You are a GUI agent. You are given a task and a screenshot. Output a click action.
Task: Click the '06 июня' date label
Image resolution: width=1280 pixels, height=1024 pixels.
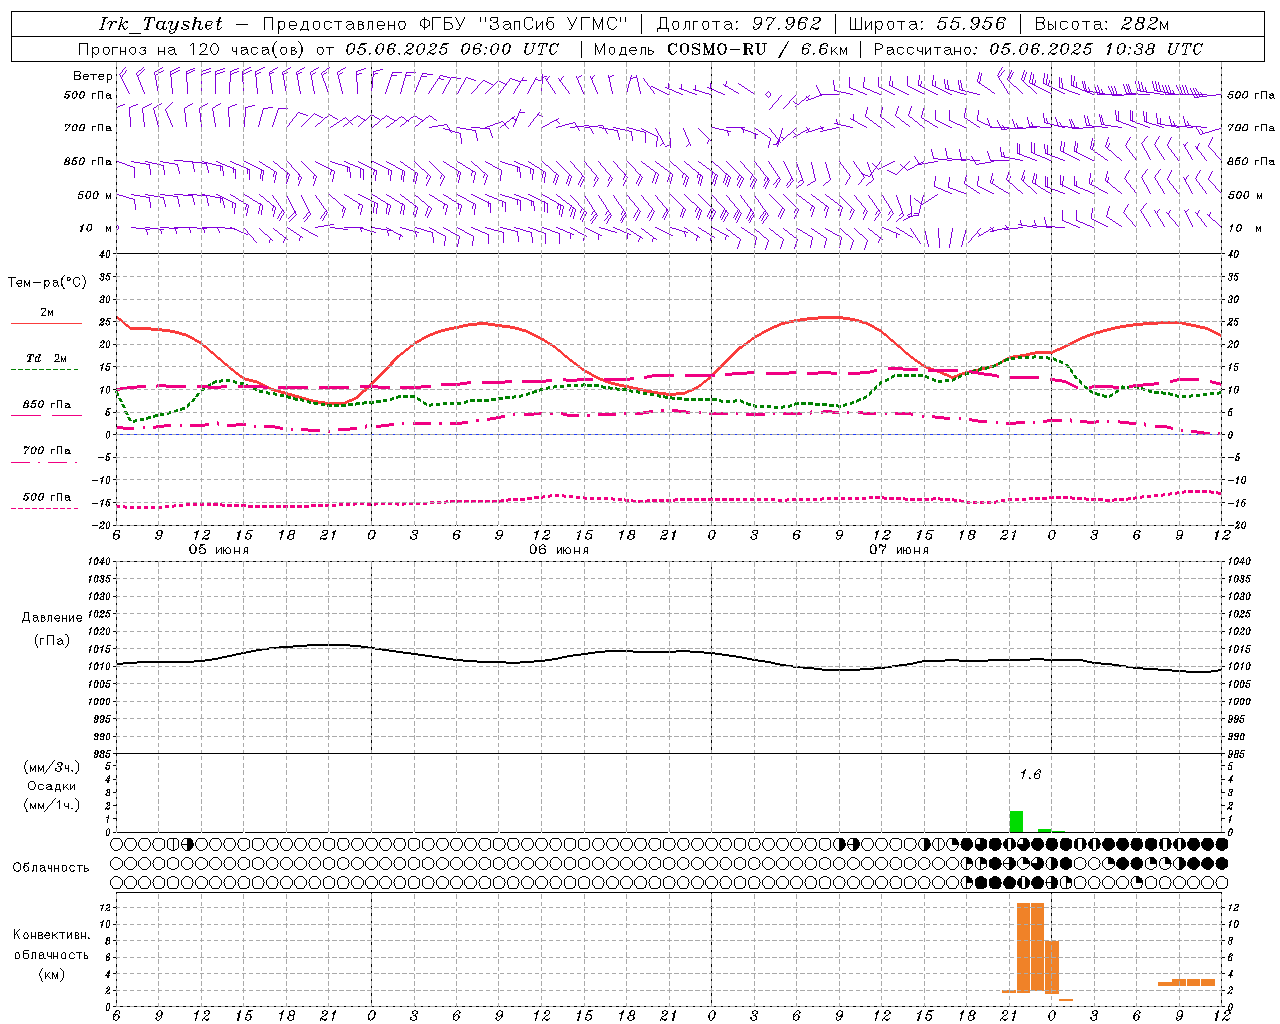coord(559,550)
